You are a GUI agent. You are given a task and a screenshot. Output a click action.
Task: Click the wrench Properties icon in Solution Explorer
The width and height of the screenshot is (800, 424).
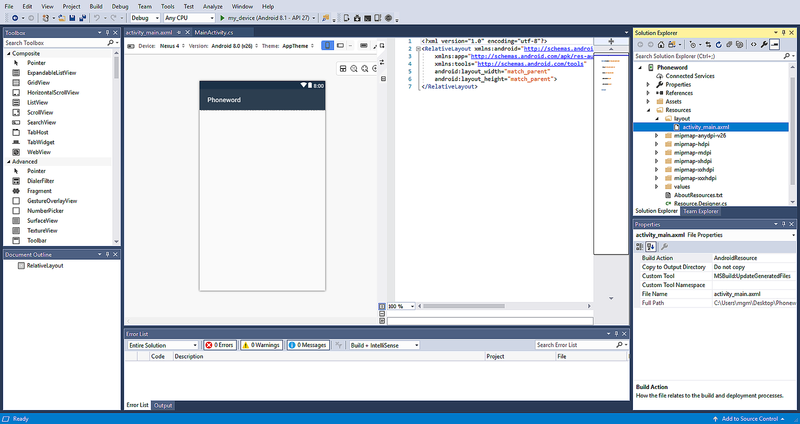click(x=765, y=44)
